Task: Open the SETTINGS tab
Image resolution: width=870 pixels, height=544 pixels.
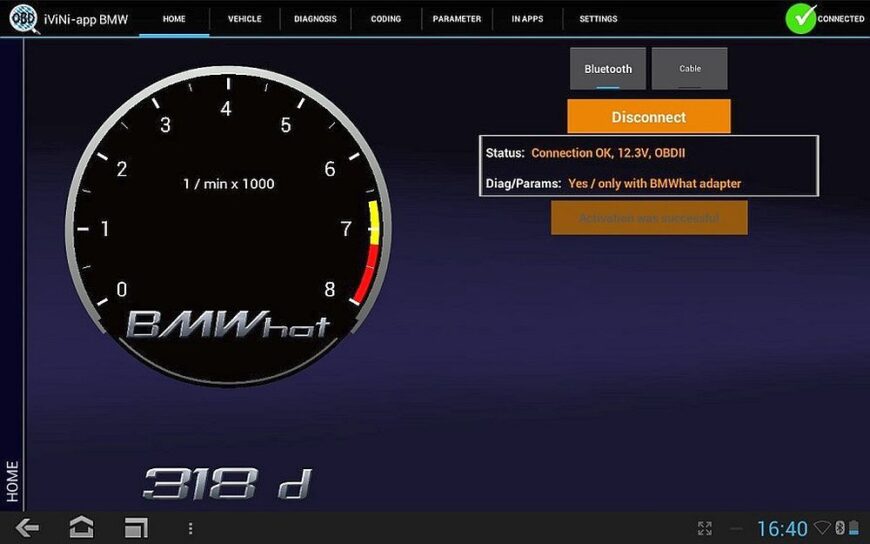Action: click(x=598, y=19)
